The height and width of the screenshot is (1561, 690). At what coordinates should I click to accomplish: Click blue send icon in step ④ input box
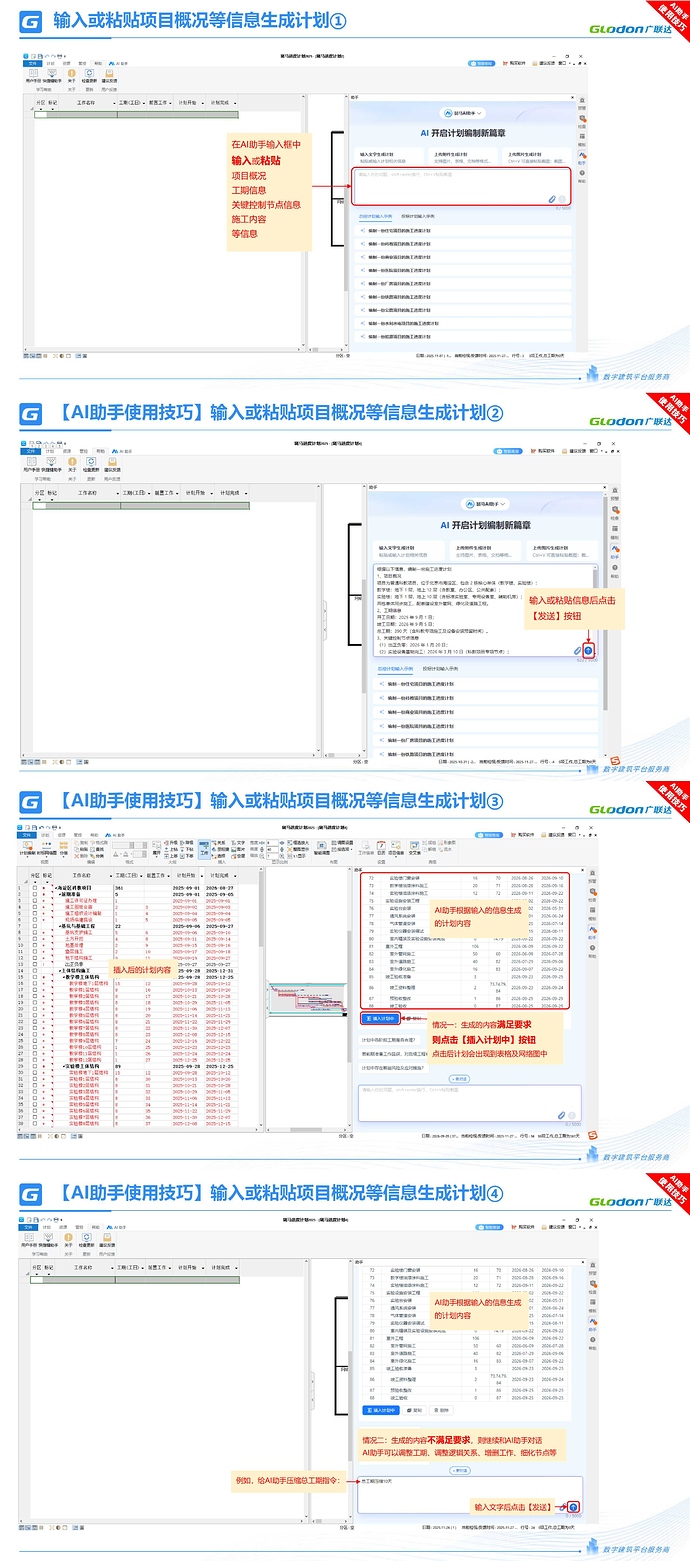click(x=575, y=1507)
